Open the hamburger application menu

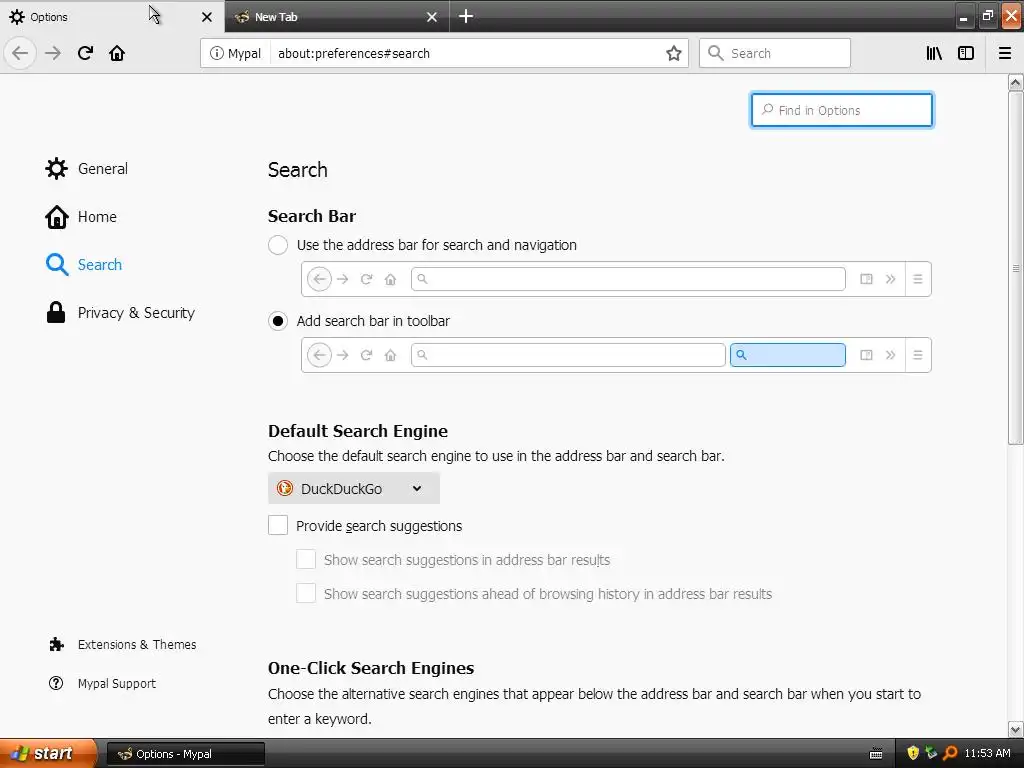click(x=1004, y=53)
